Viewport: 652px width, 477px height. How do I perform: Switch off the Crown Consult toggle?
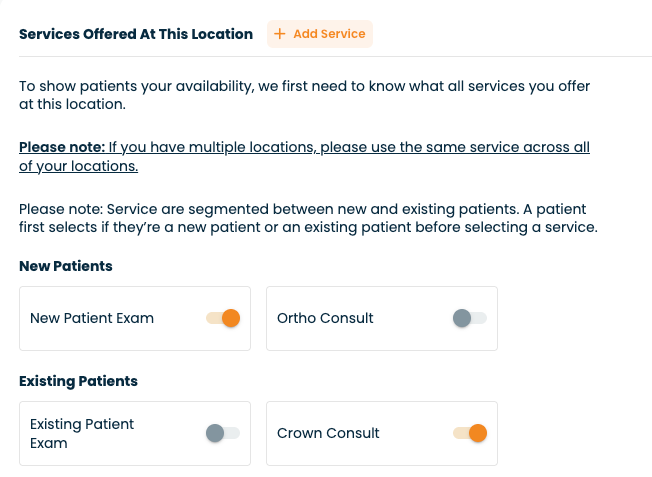[470, 434]
